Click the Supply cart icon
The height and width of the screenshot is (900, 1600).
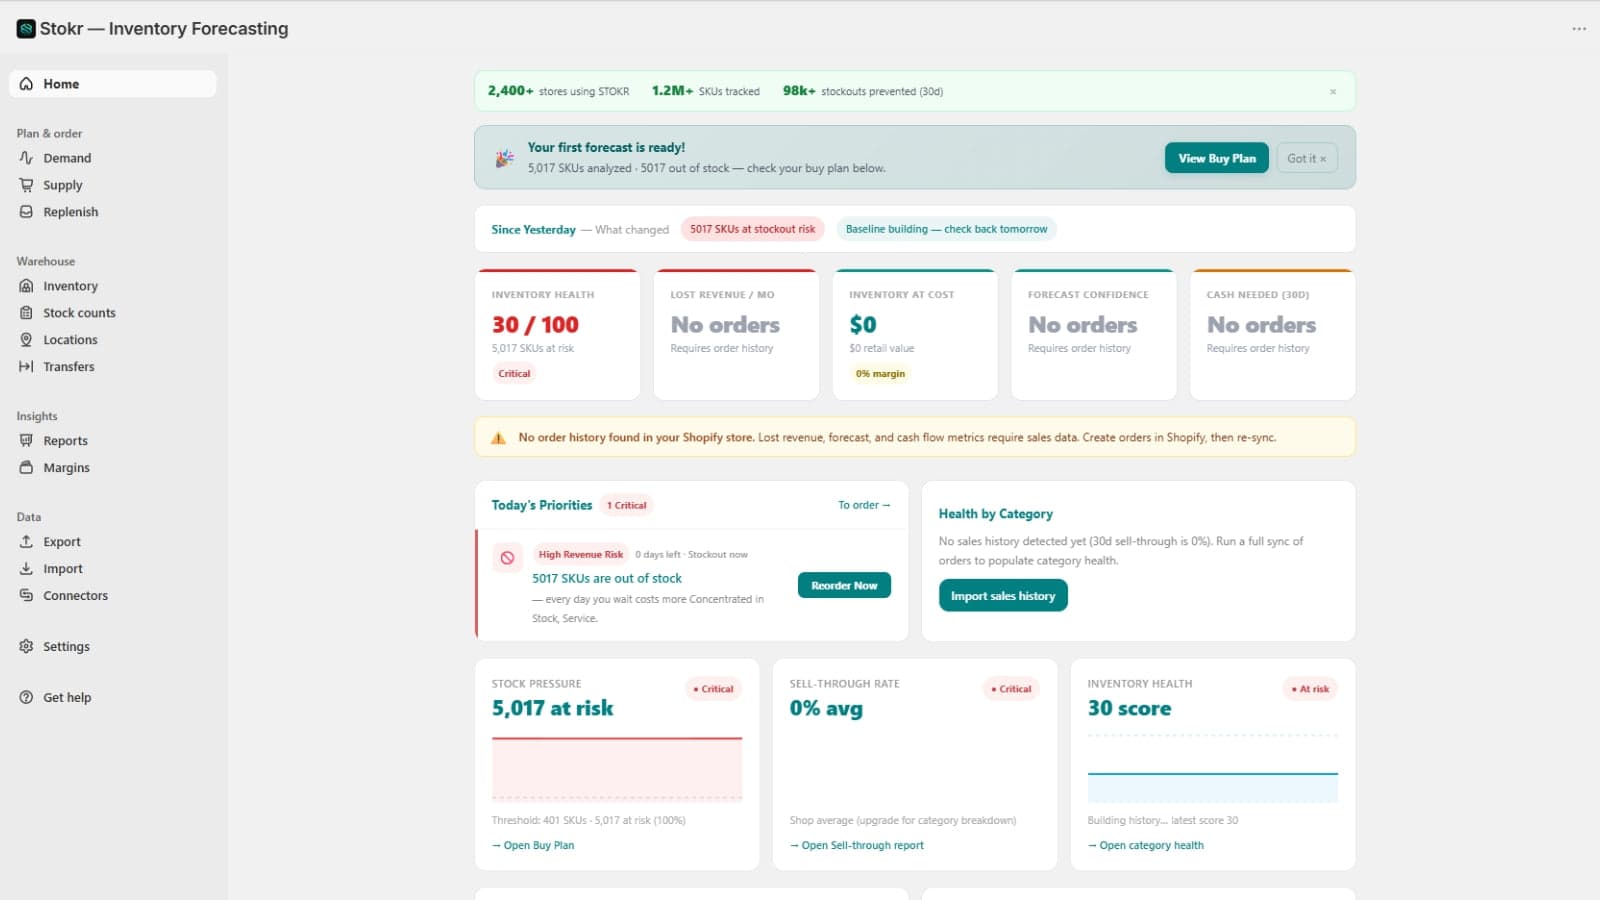26,185
